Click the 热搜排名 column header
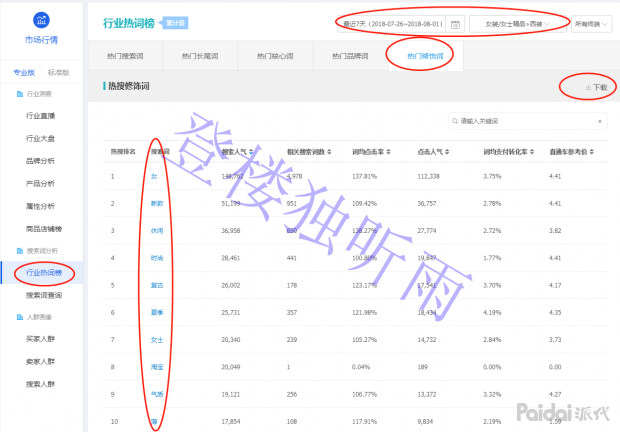The image size is (620, 432). [x=123, y=152]
